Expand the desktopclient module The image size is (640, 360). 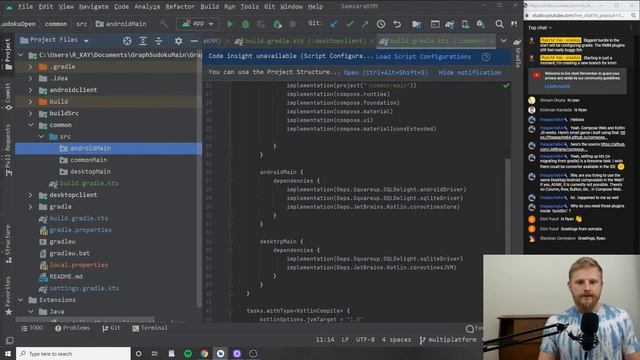[30, 195]
